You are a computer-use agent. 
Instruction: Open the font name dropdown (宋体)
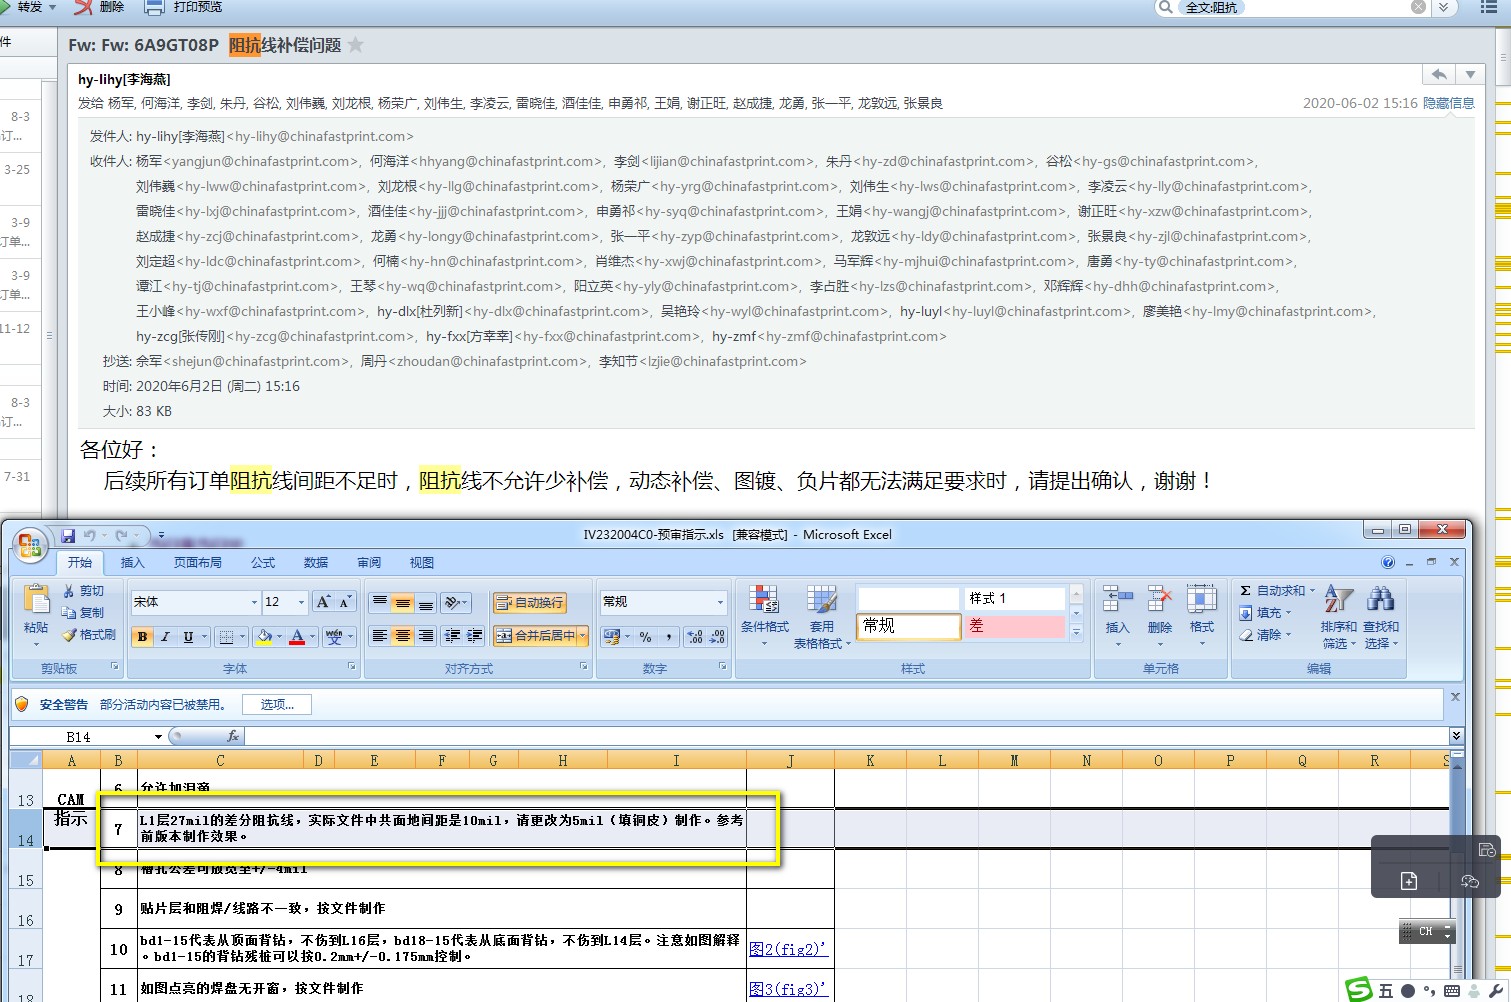coord(254,602)
